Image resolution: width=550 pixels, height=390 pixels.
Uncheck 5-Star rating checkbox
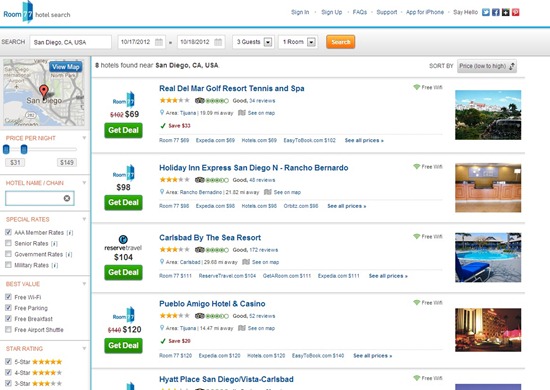click(8, 361)
